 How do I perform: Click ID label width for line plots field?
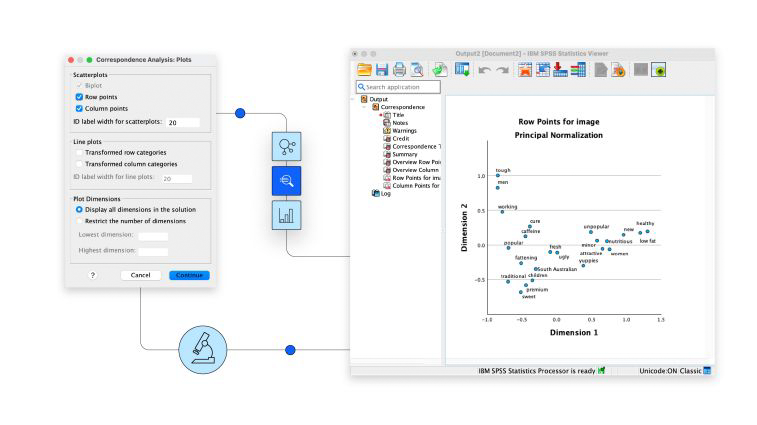[x=177, y=178]
